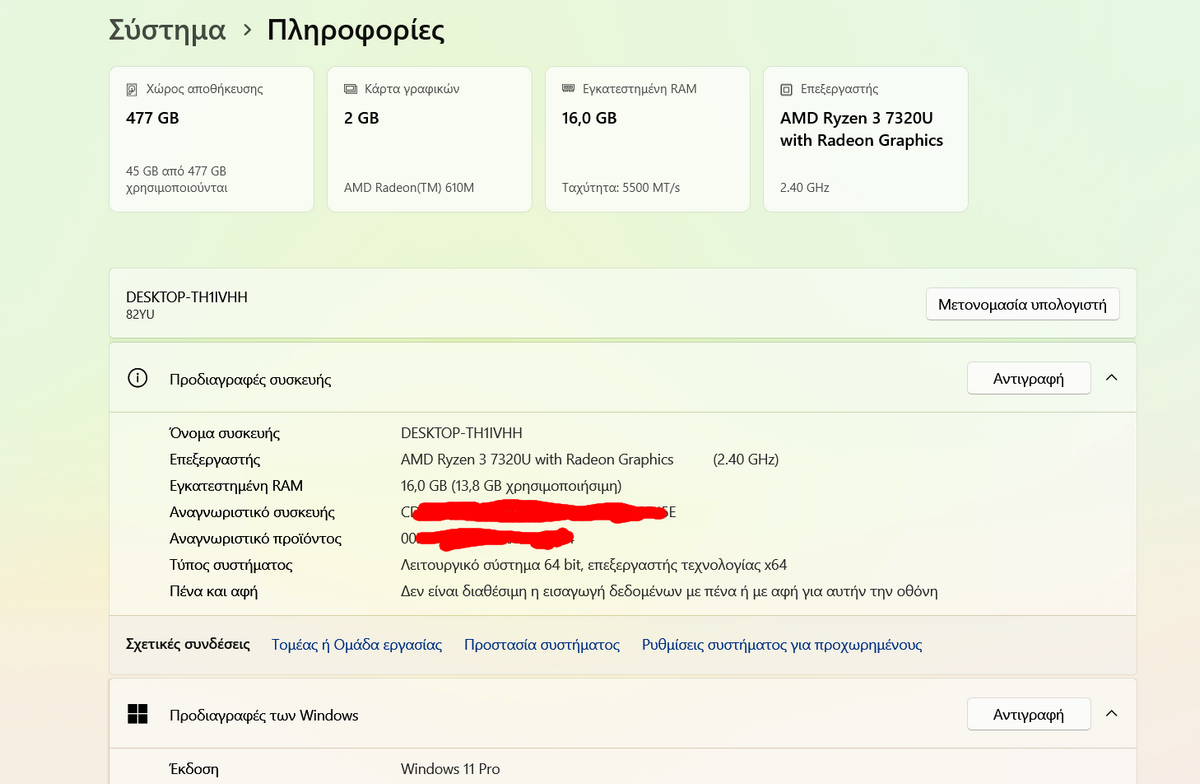This screenshot has width=1200, height=784.
Task: Select the text 'Ταχύτητα: 5500 MT/s'
Action: pos(621,187)
